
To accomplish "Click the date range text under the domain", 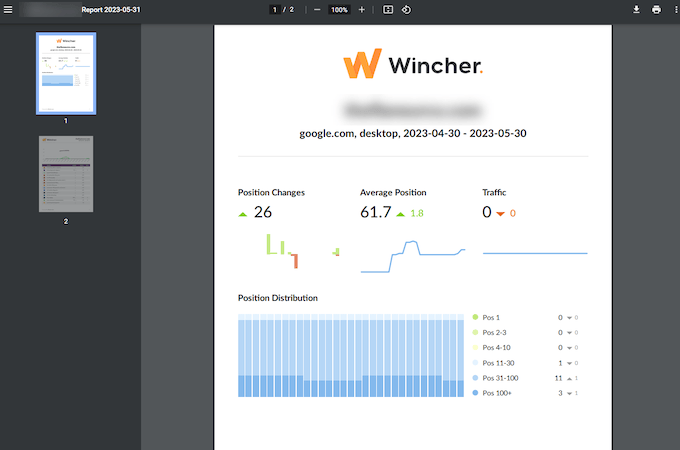I will pyautogui.click(x=413, y=133).
